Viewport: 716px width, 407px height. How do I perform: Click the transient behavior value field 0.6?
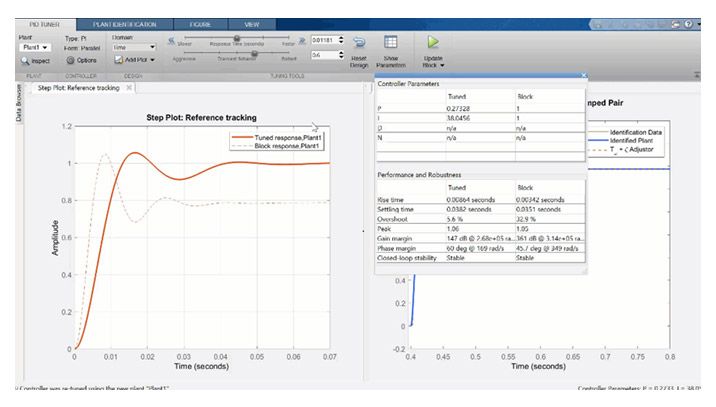(322, 55)
